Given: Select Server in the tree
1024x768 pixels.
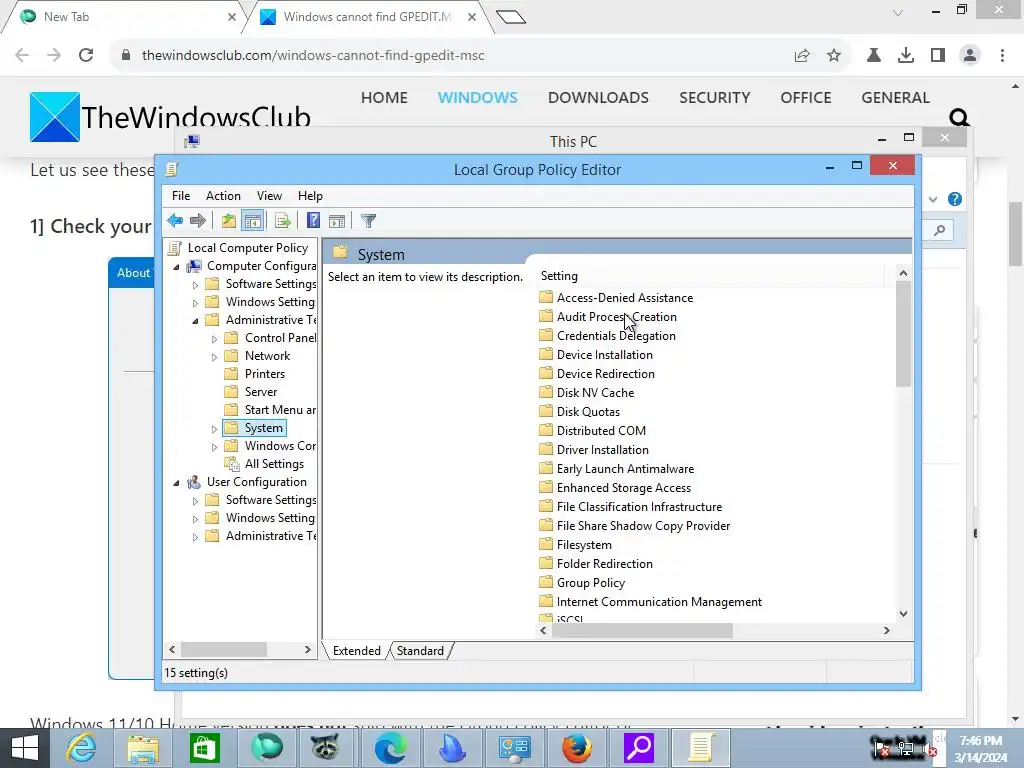Looking at the screenshot, I should [261, 392].
